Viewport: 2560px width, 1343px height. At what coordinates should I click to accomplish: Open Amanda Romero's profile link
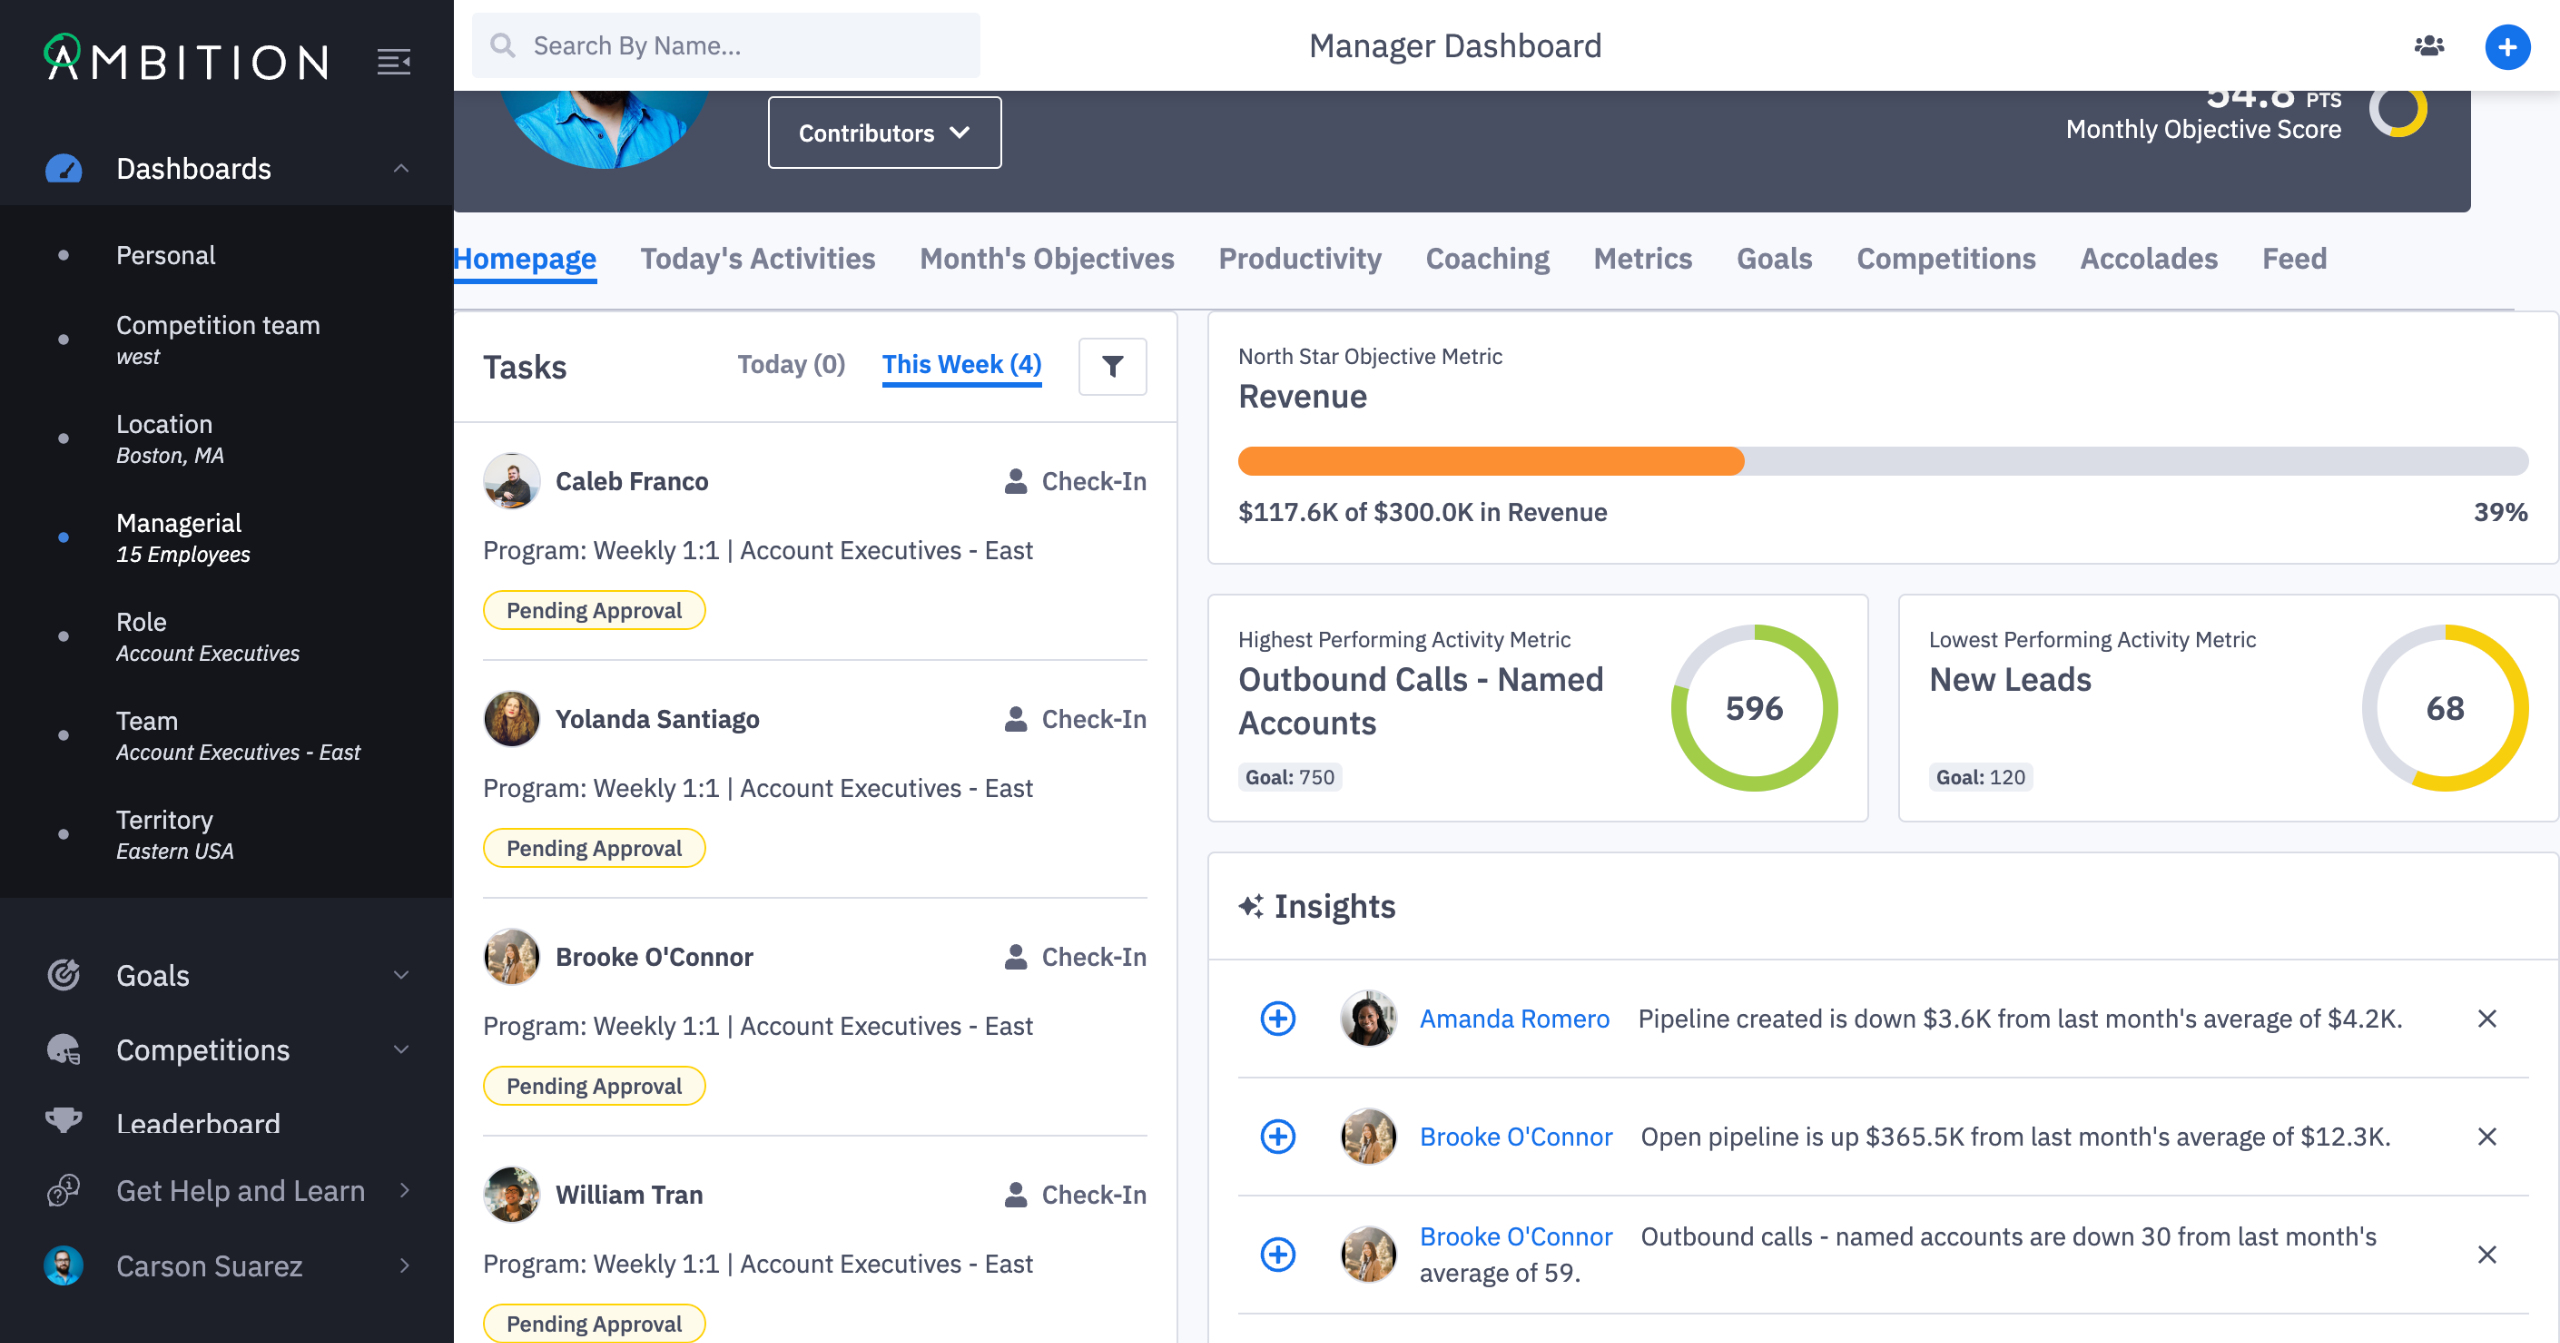[1514, 1018]
